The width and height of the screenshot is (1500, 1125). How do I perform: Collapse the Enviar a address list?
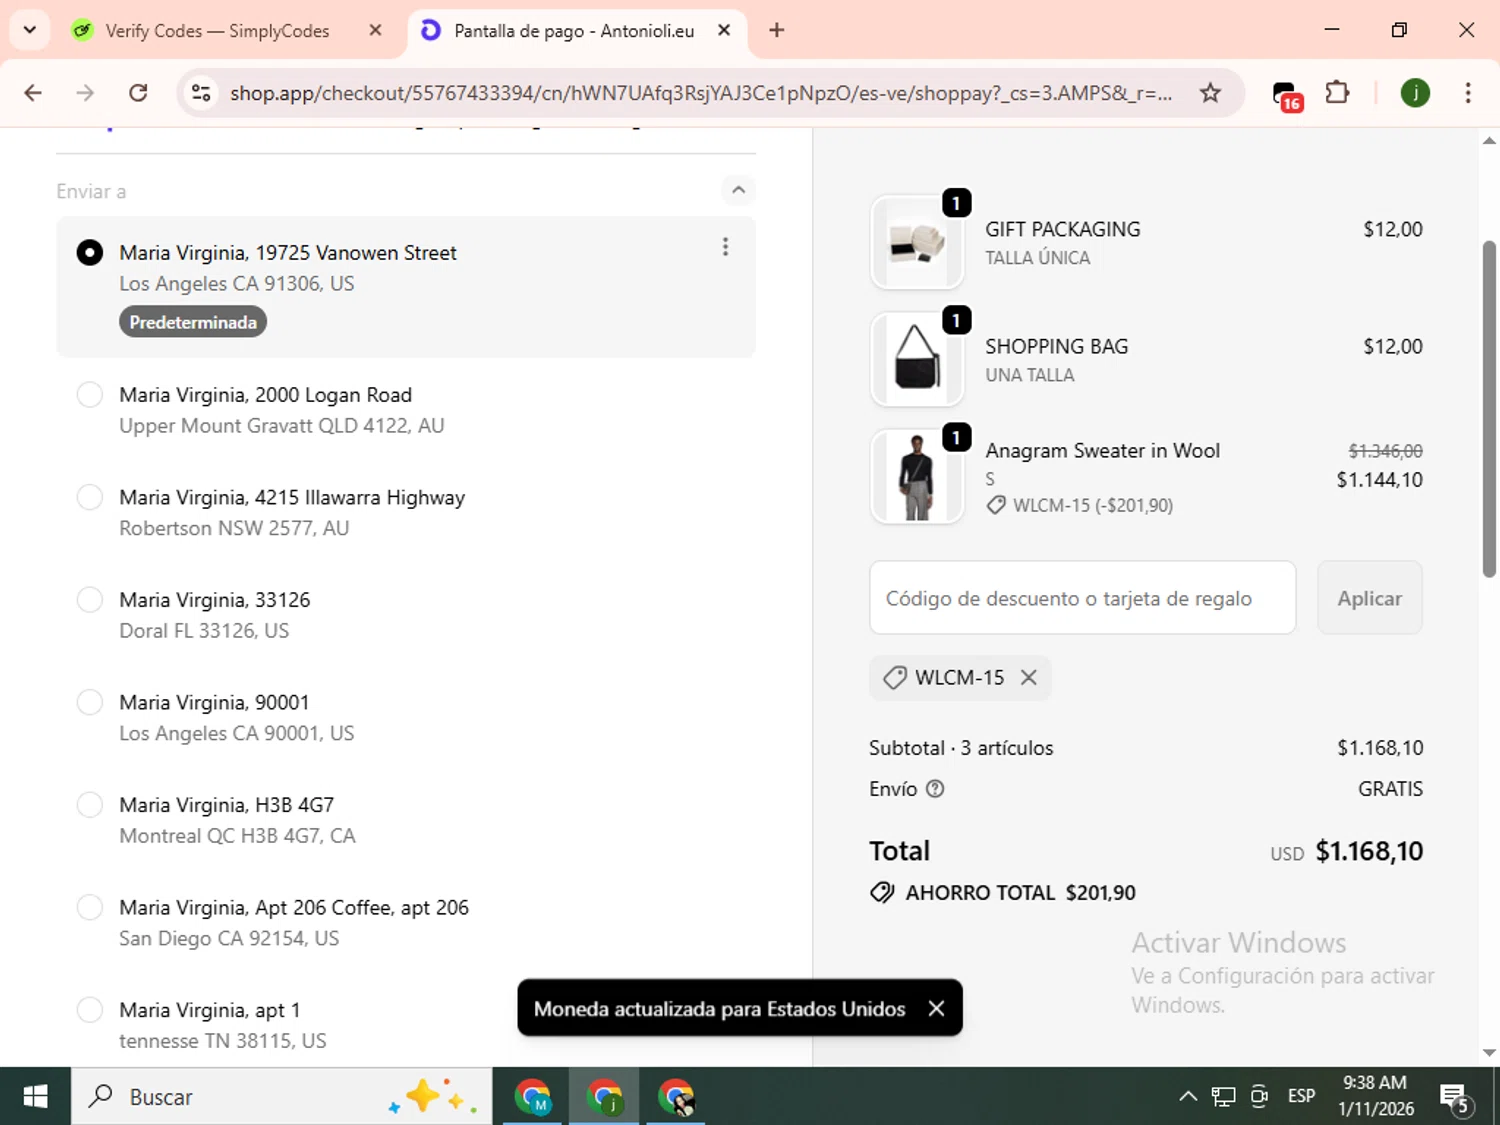[x=738, y=190]
